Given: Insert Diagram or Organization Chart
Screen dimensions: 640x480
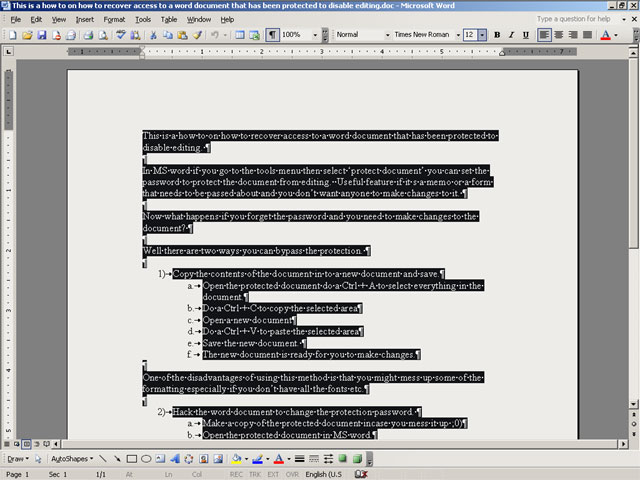Looking at the screenshot, I should [189, 459].
